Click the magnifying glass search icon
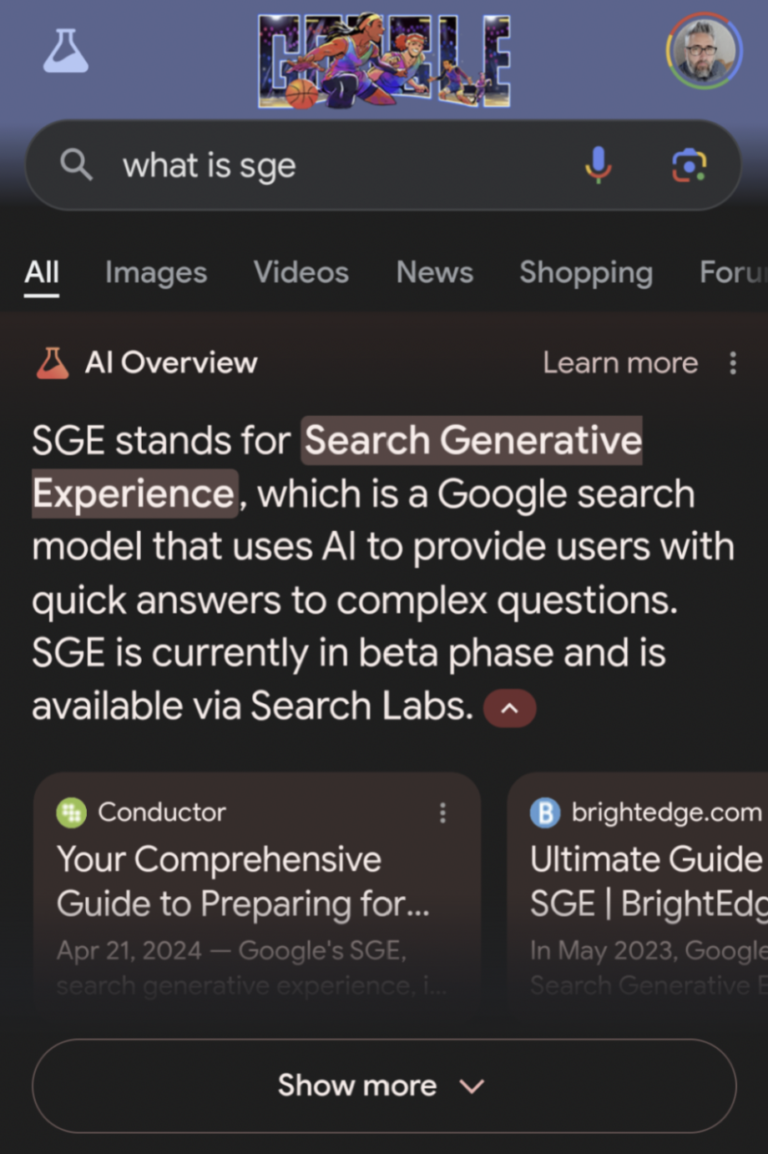768x1154 pixels. [x=77, y=165]
